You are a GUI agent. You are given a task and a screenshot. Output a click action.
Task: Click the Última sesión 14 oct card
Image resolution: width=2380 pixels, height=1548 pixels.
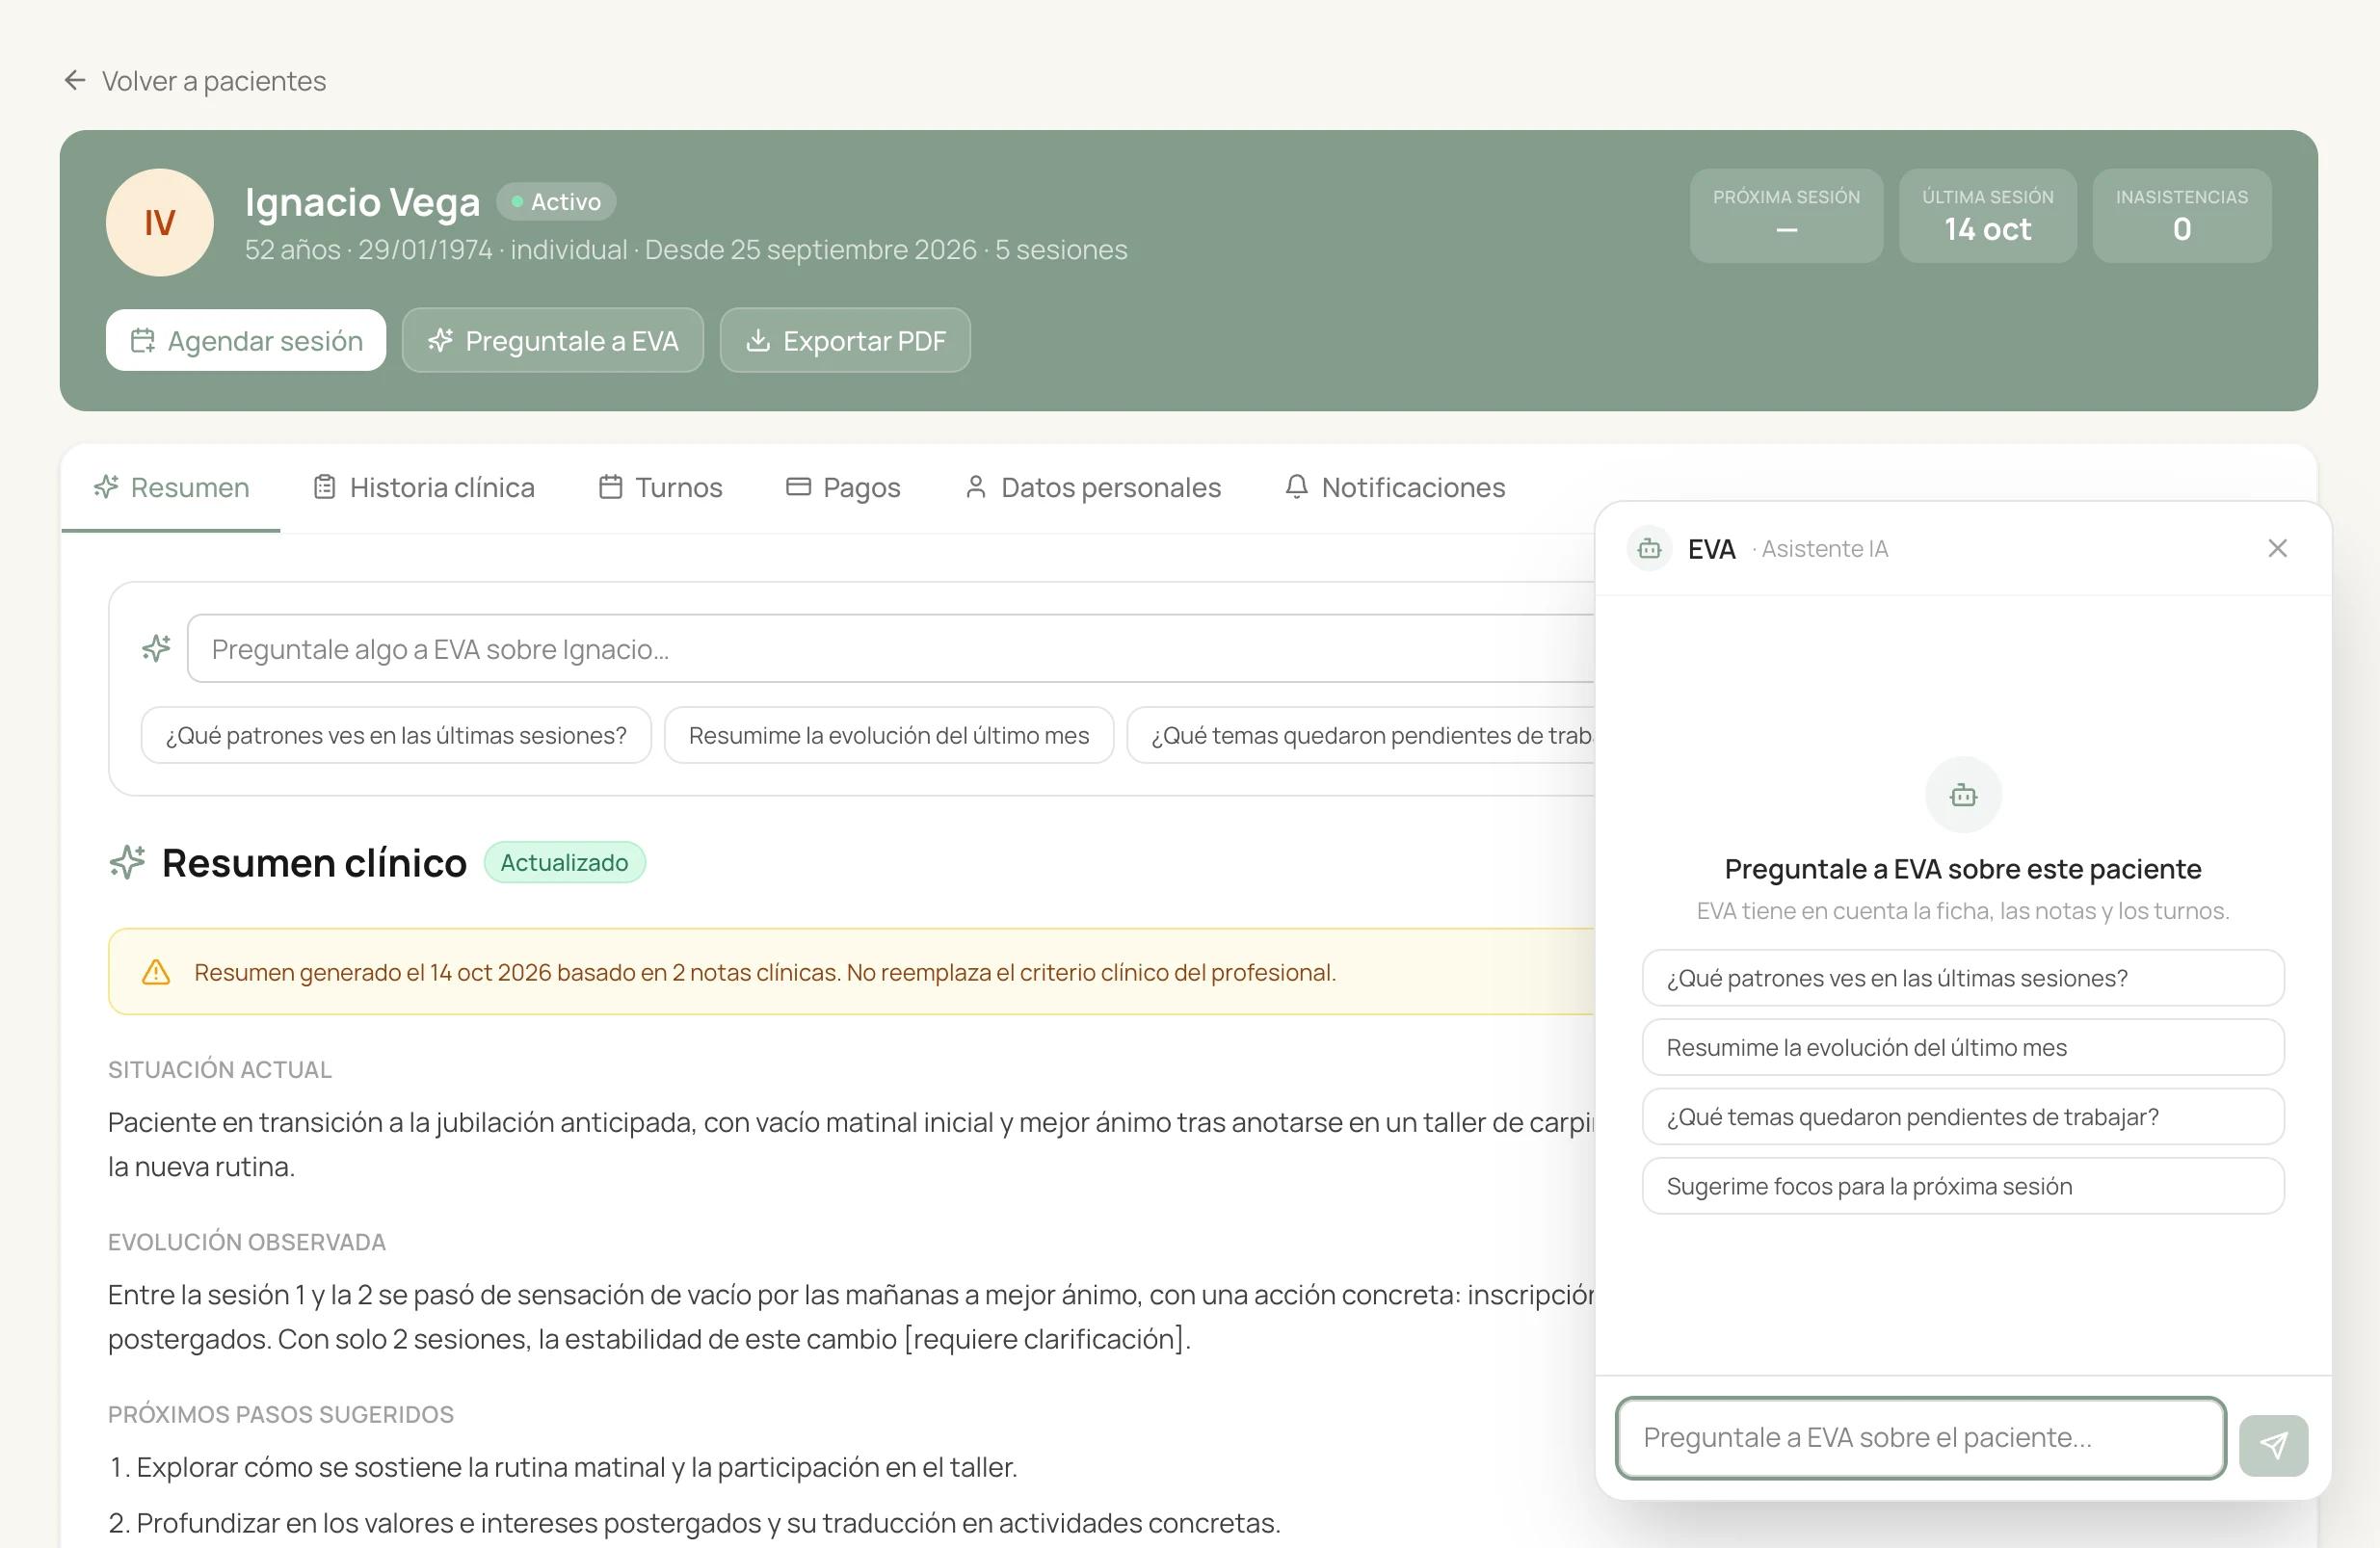coord(1987,216)
